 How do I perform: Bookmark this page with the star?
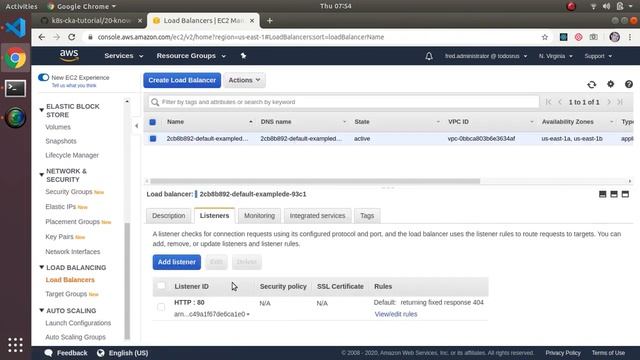coord(544,37)
